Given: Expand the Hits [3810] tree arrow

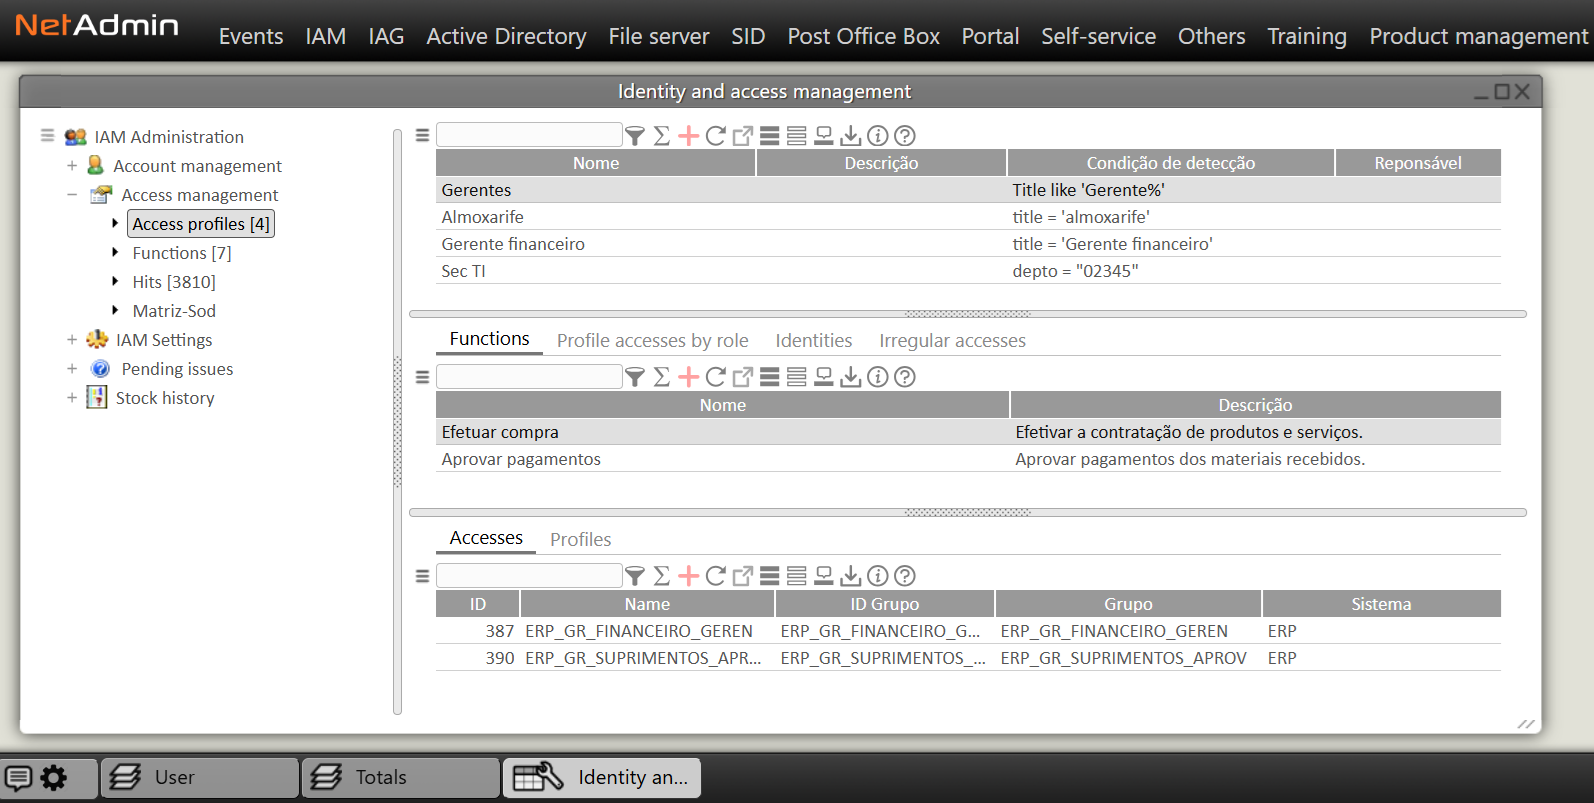Looking at the screenshot, I should [115, 282].
